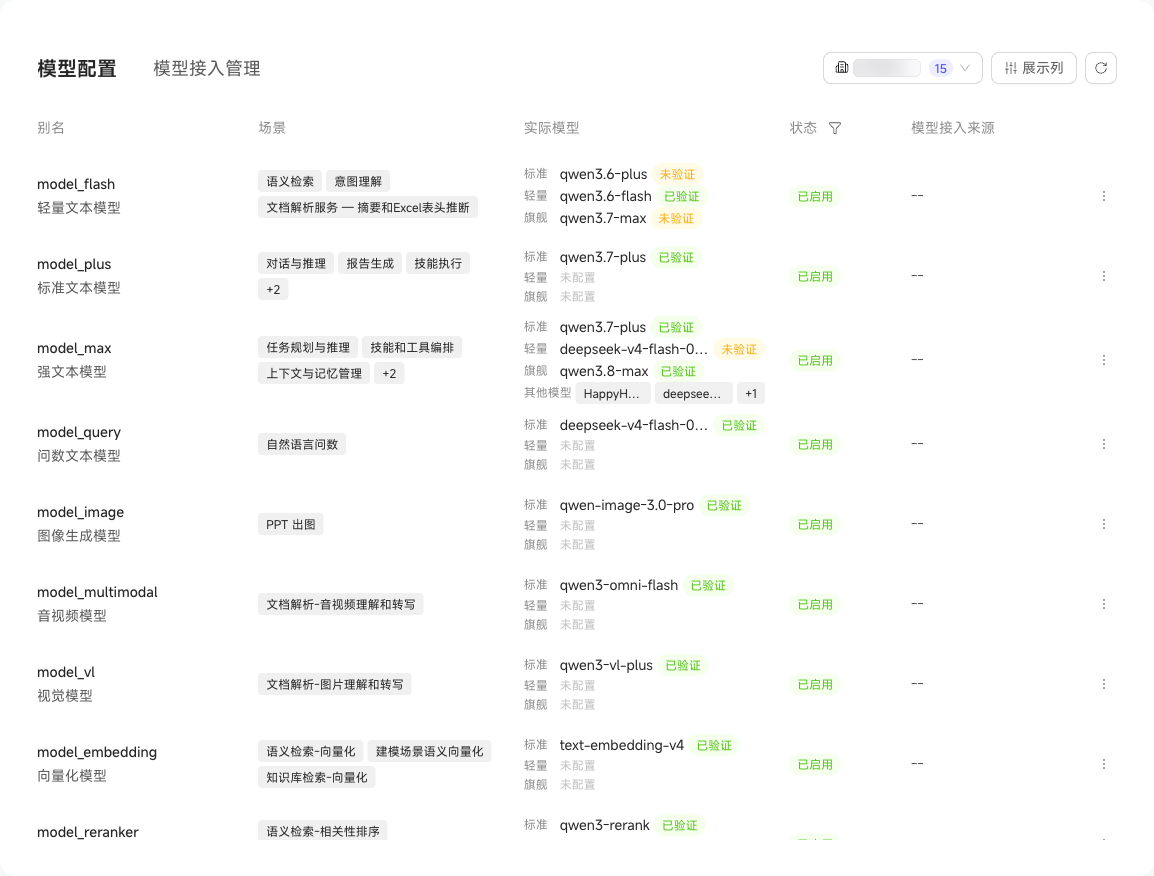
Task: Open more actions for model_multimodal row
Action: pyautogui.click(x=1103, y=604)
